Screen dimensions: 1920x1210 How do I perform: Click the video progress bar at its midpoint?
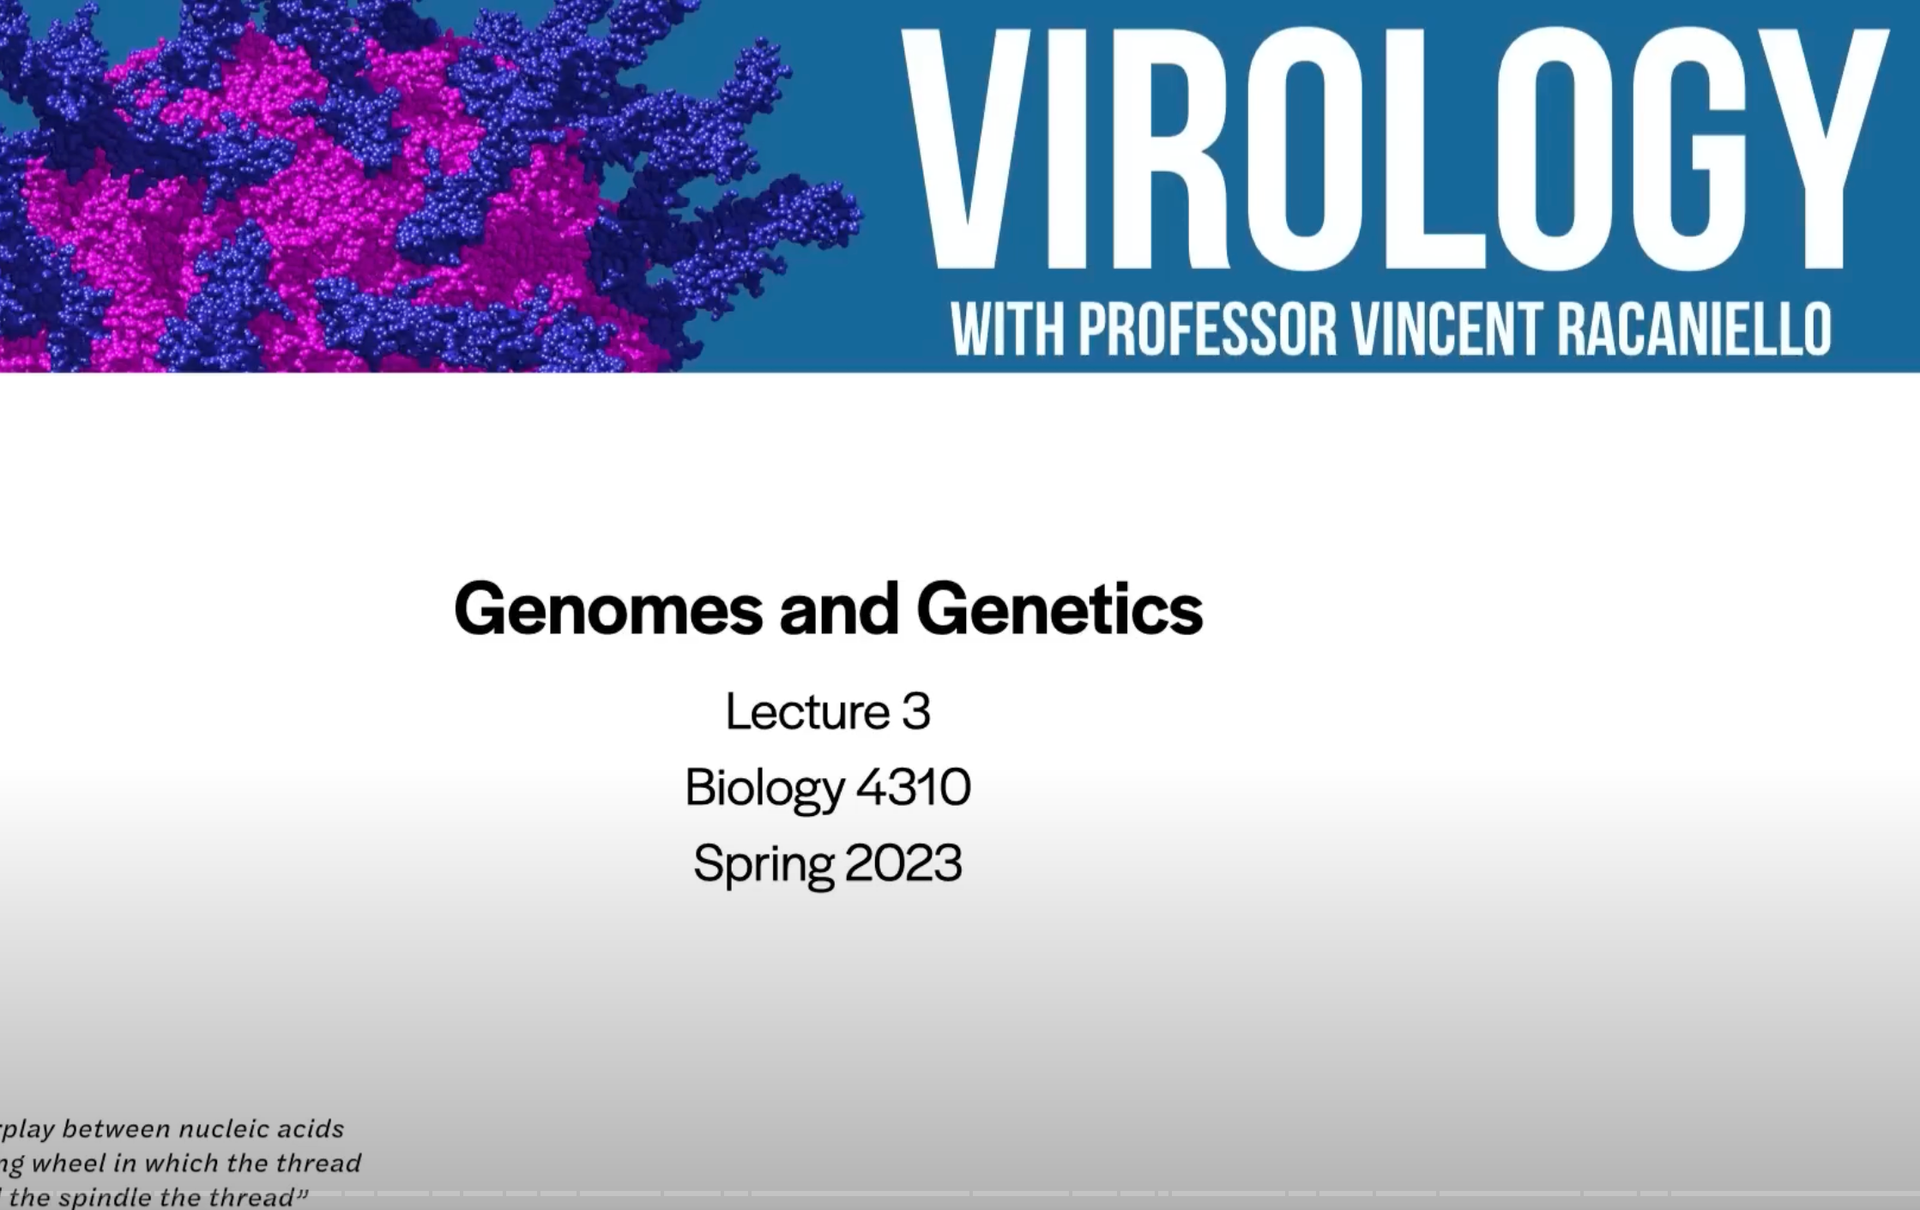[960, 1194]
